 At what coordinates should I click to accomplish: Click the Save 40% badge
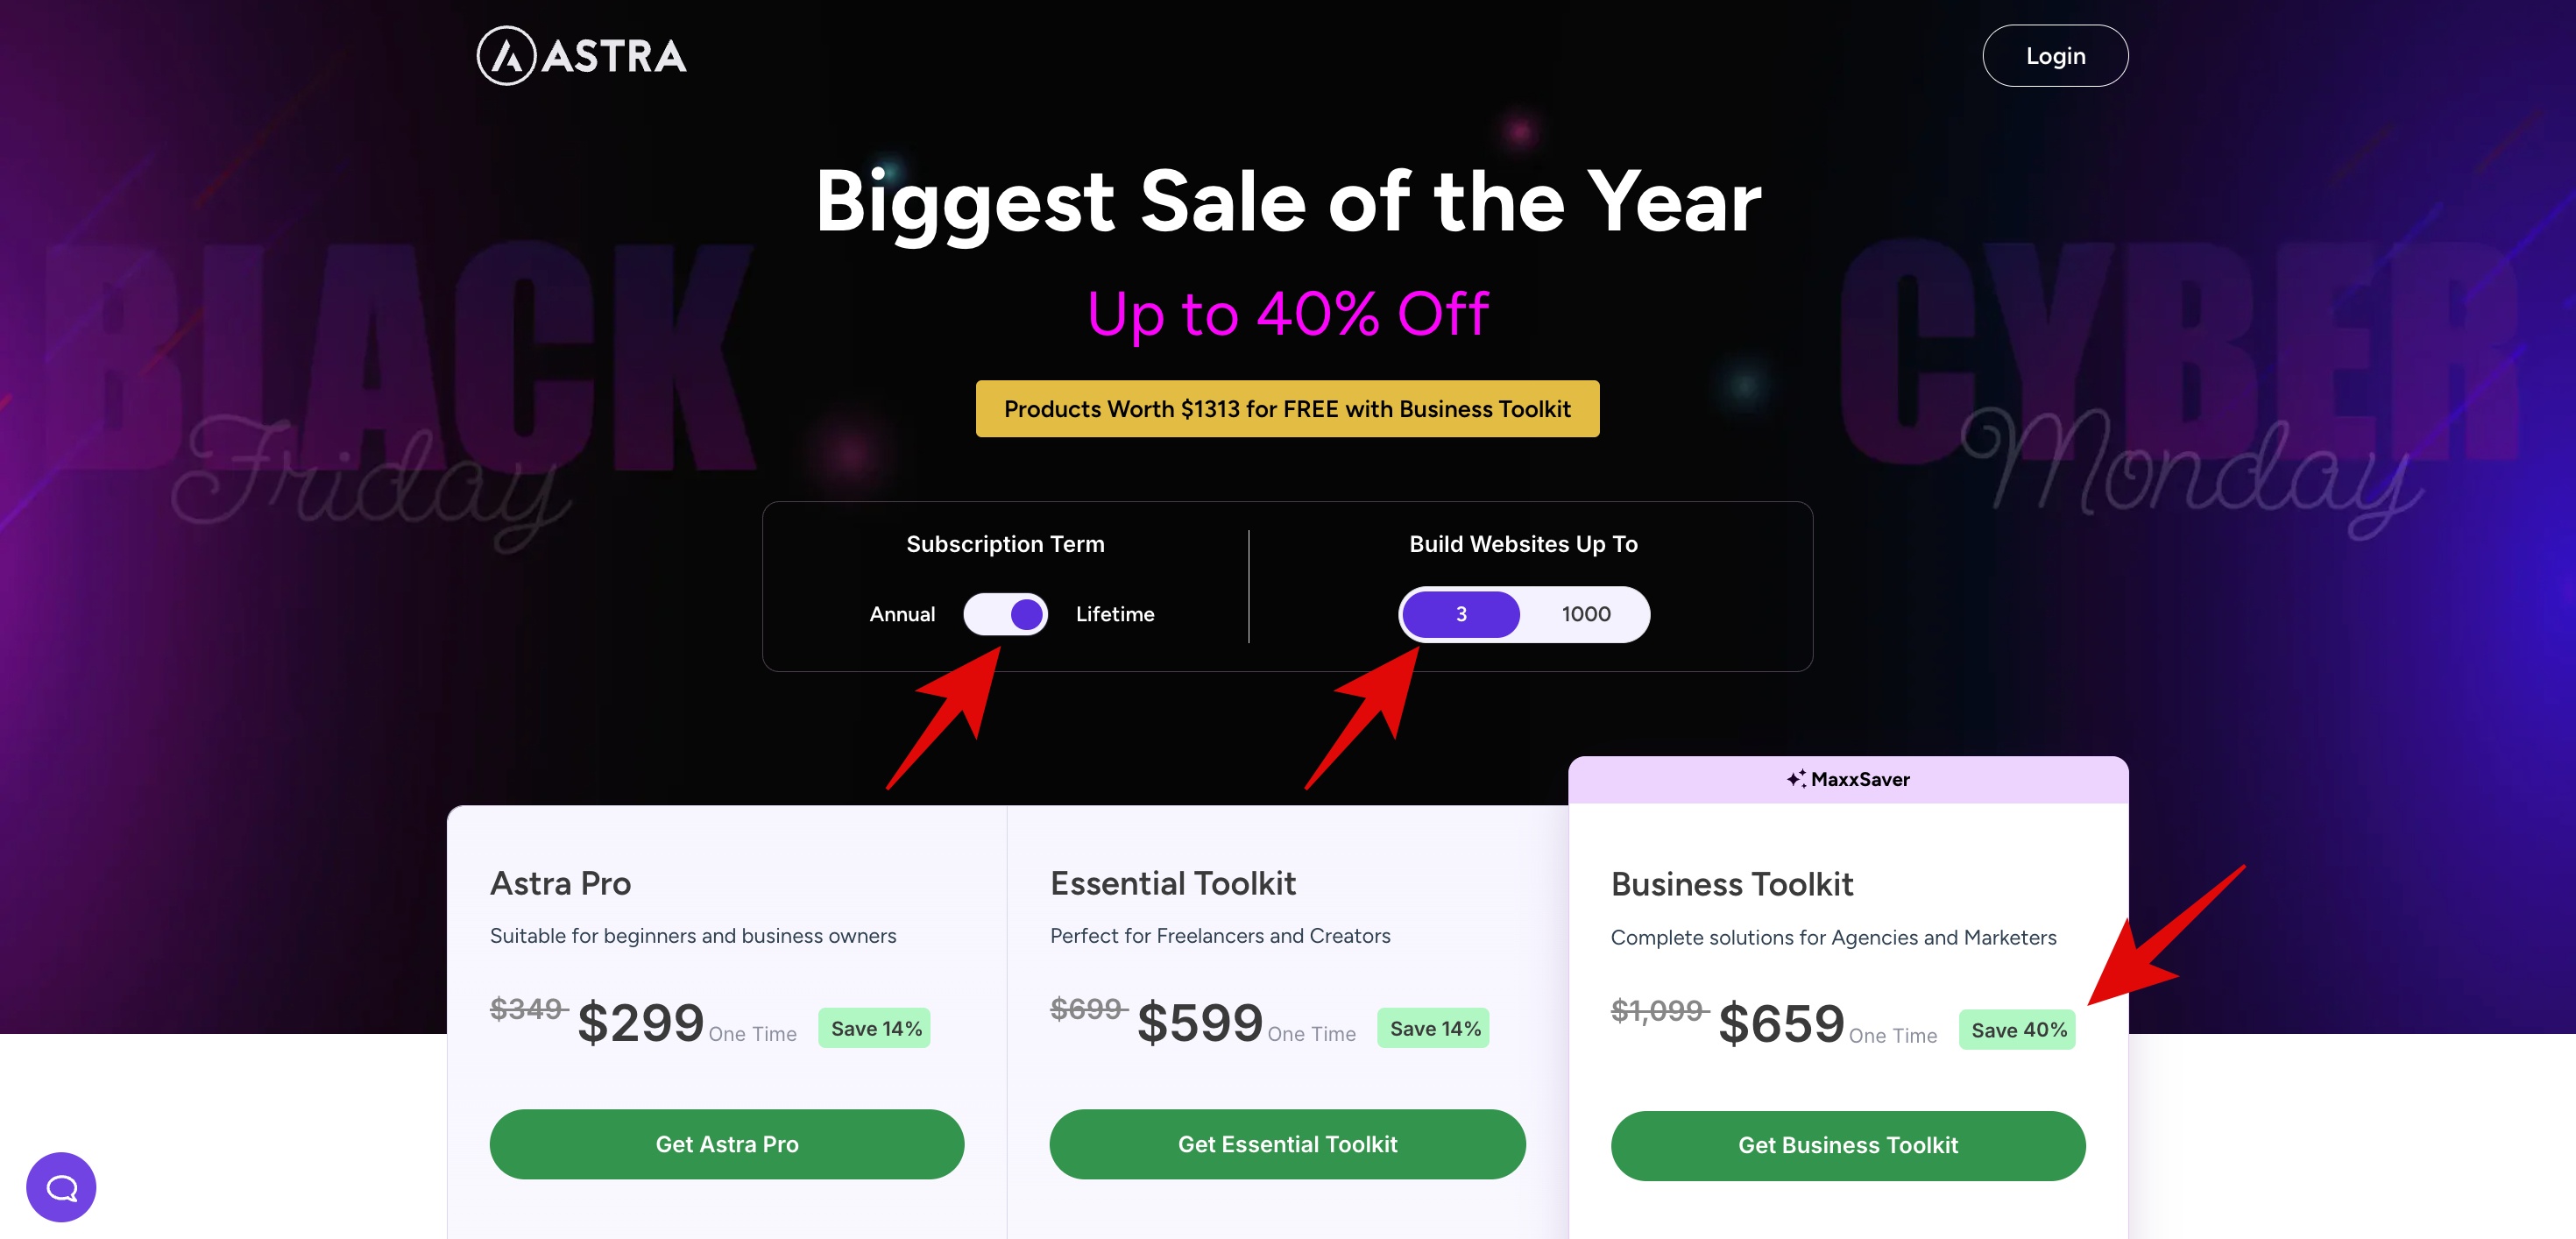2018,1030
